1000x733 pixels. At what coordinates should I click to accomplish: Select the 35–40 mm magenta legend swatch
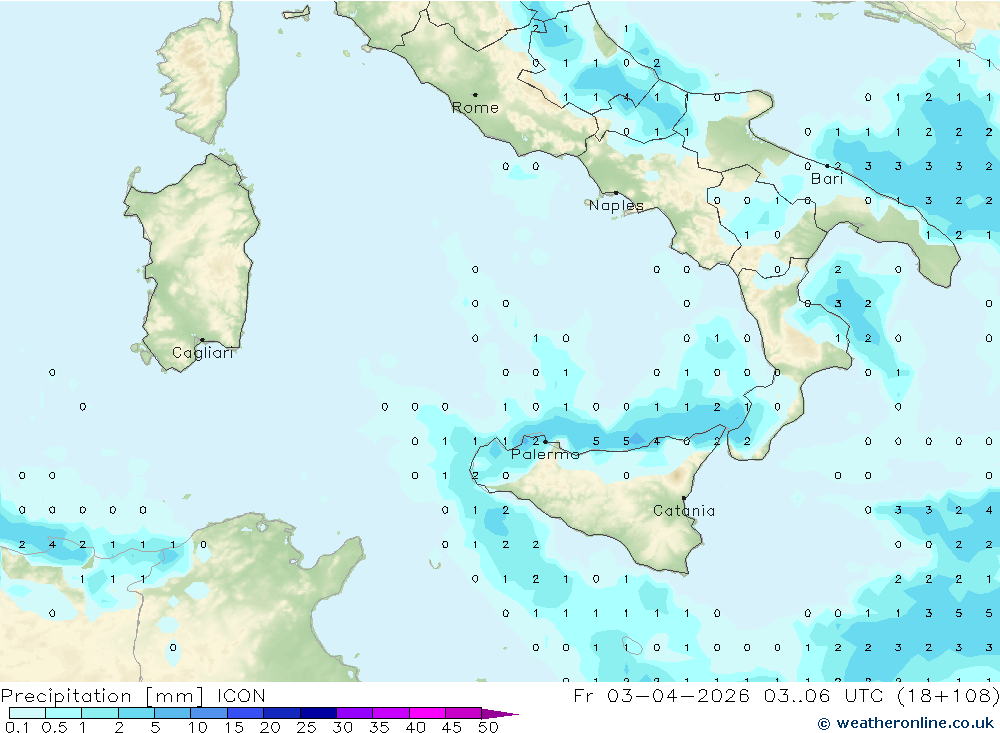pyautogui.click(x=391, y=713)
